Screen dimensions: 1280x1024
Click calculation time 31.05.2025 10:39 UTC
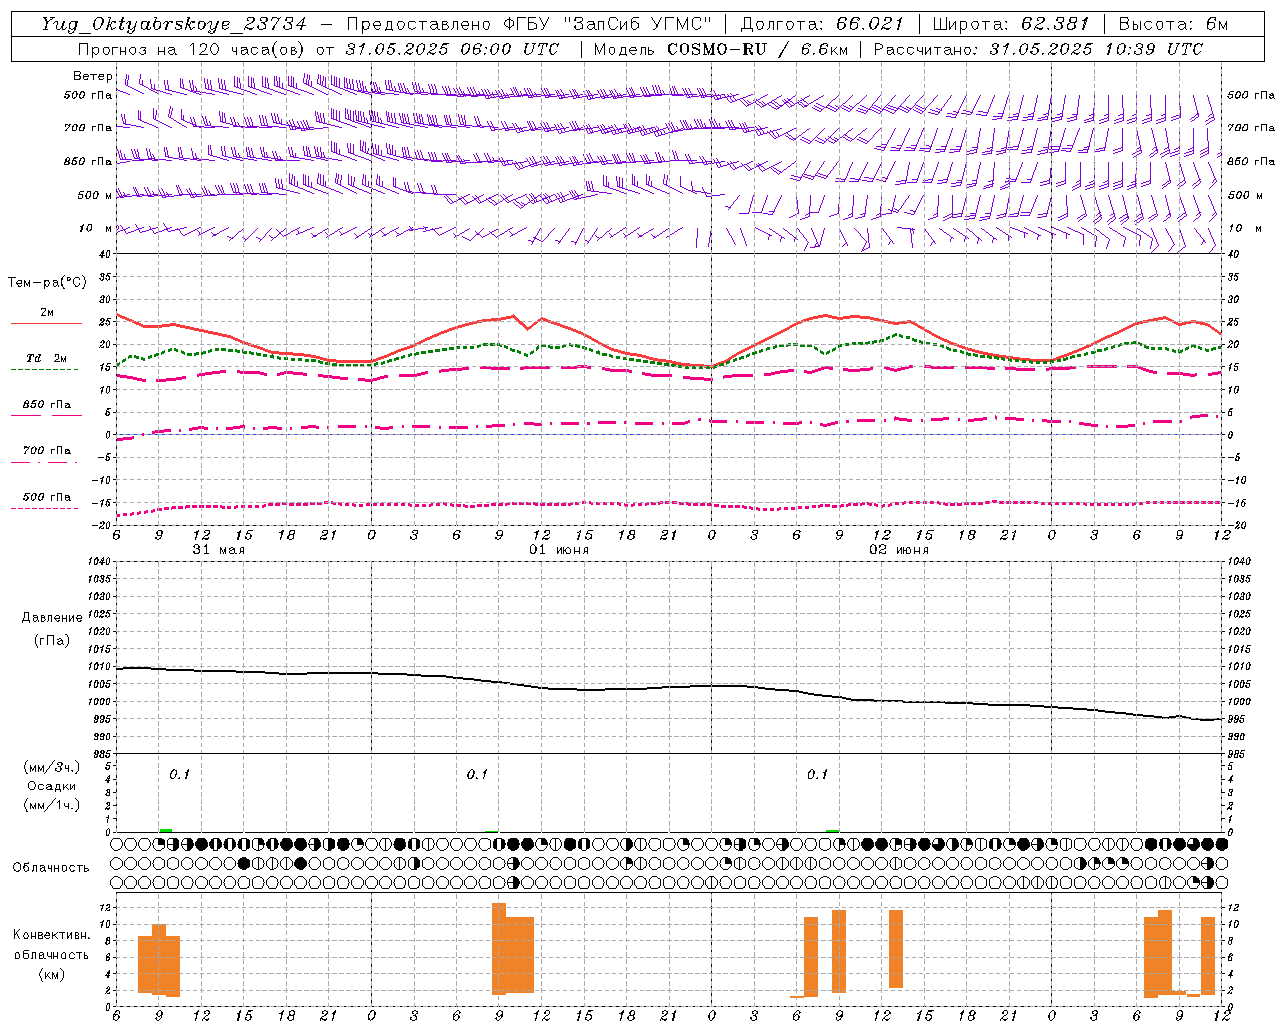point(1096,49)
